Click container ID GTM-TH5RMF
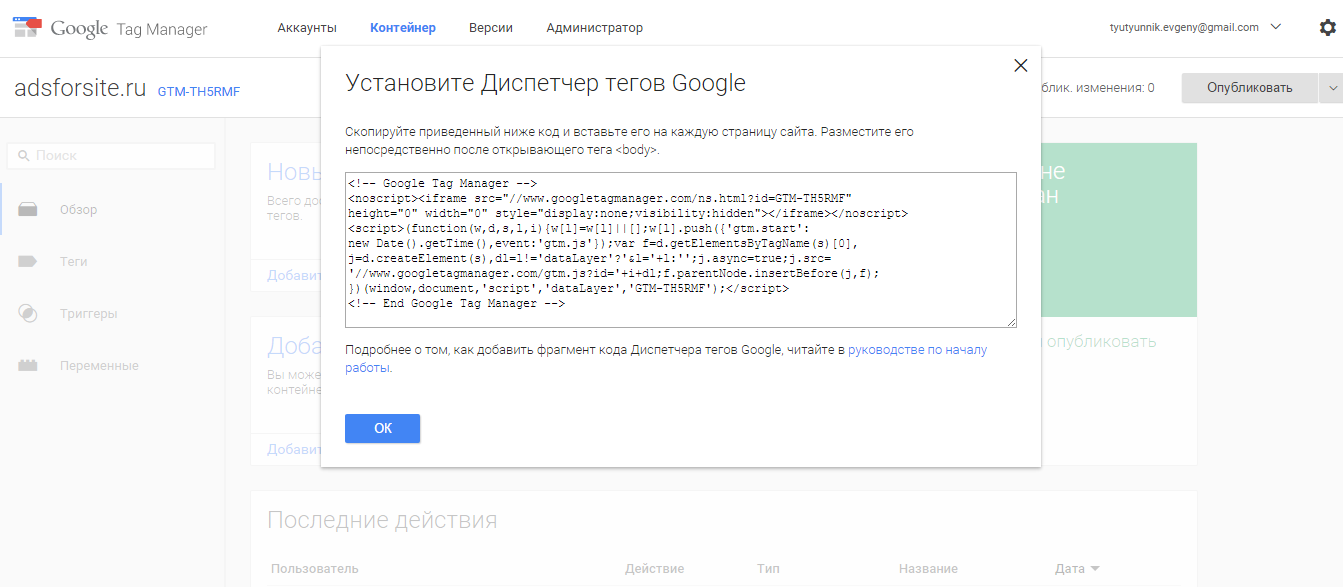 pyautogui.click(x=199, y=91)
